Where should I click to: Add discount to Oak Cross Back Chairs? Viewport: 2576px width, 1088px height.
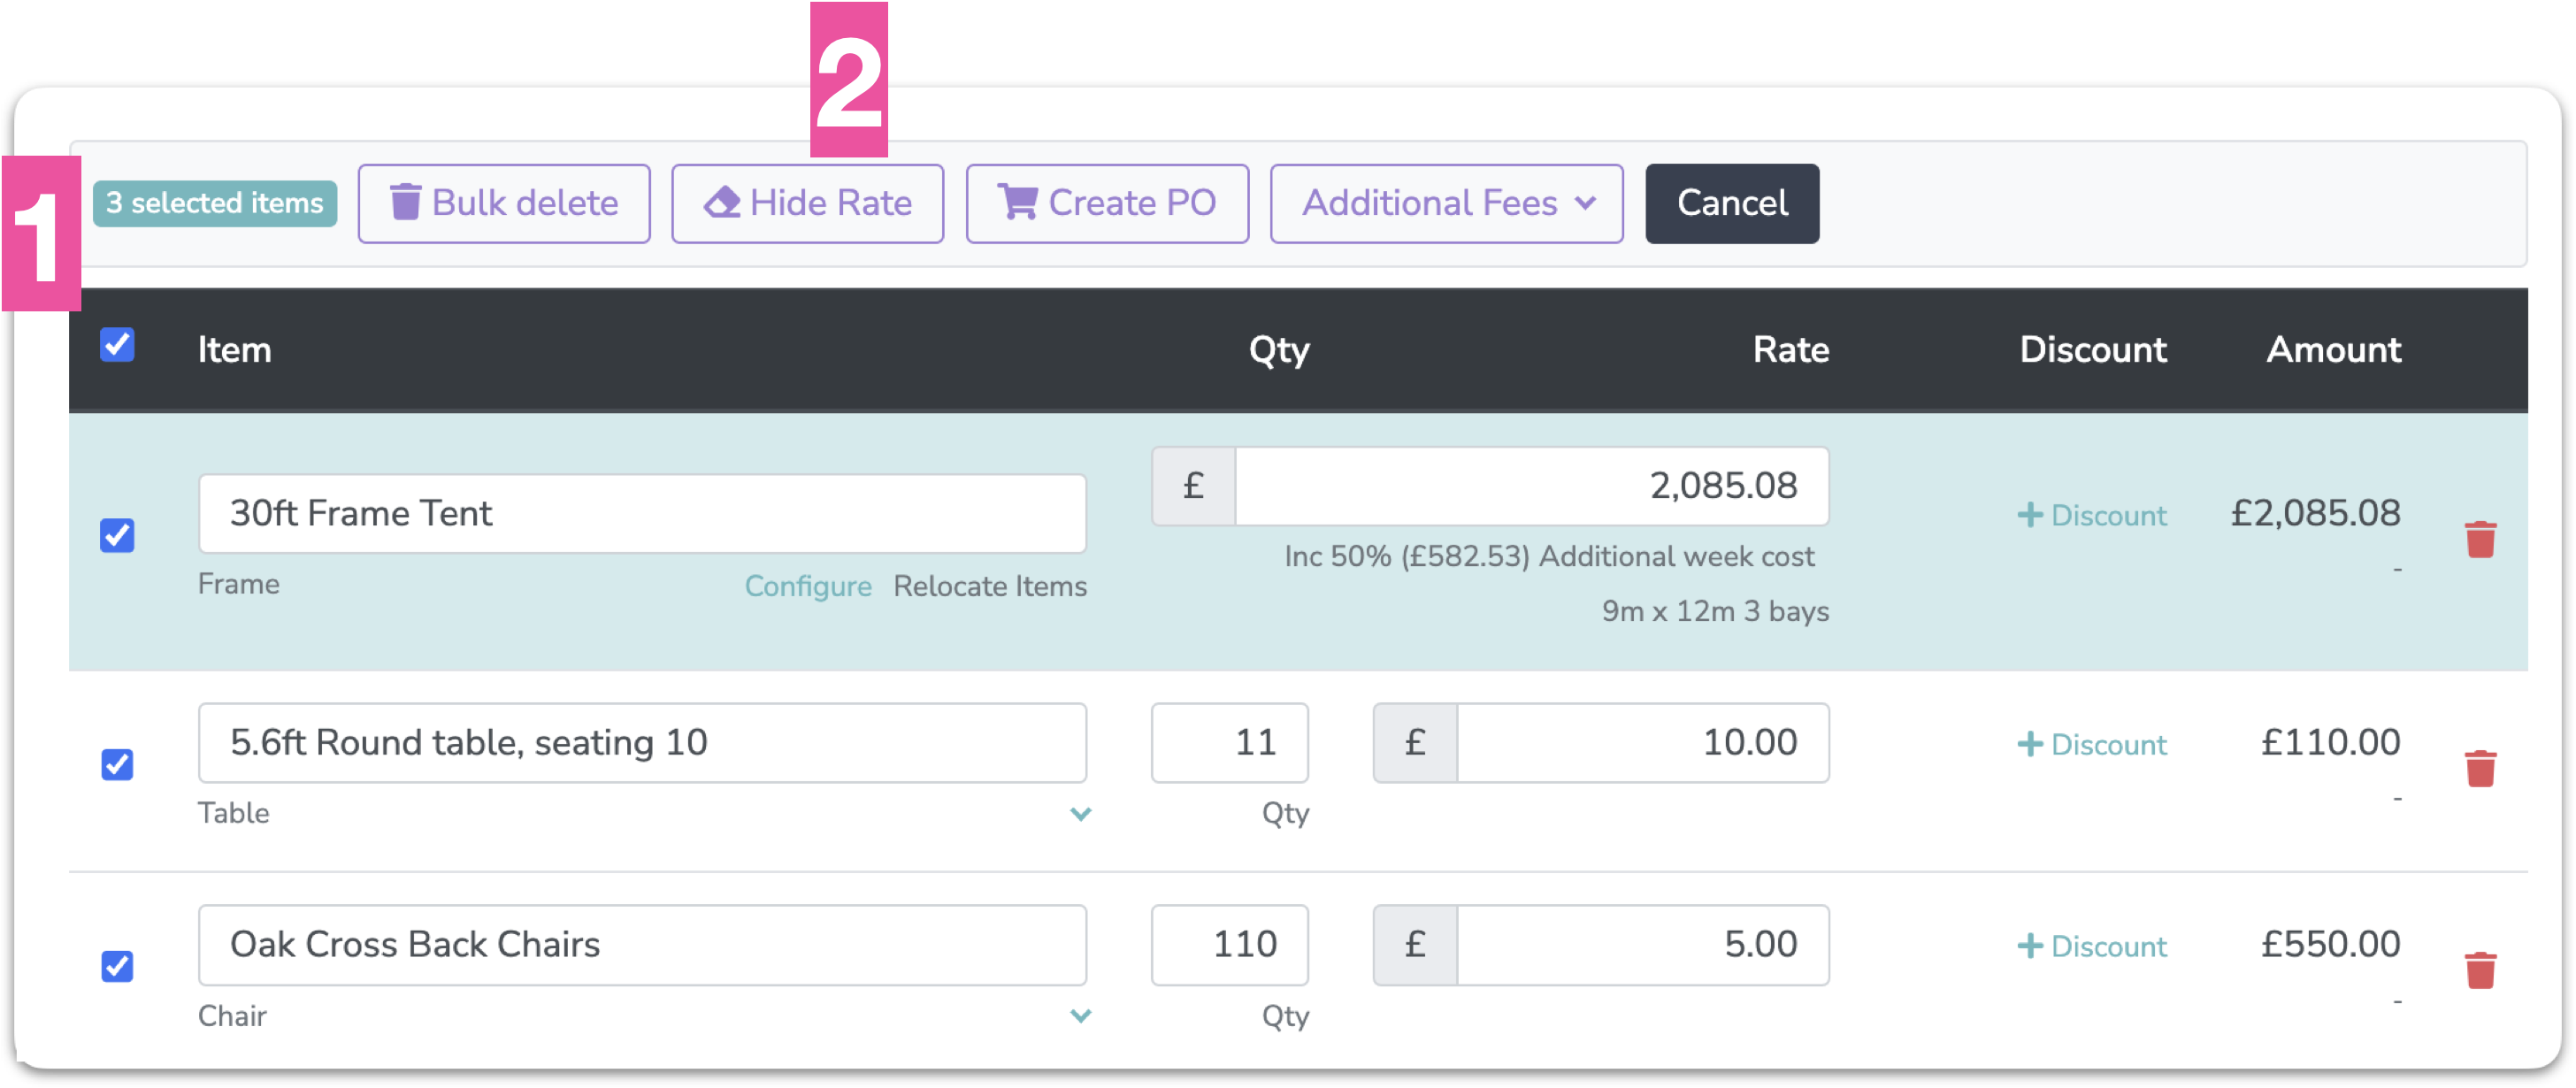pyautogui.click(x=2092, y=946)
